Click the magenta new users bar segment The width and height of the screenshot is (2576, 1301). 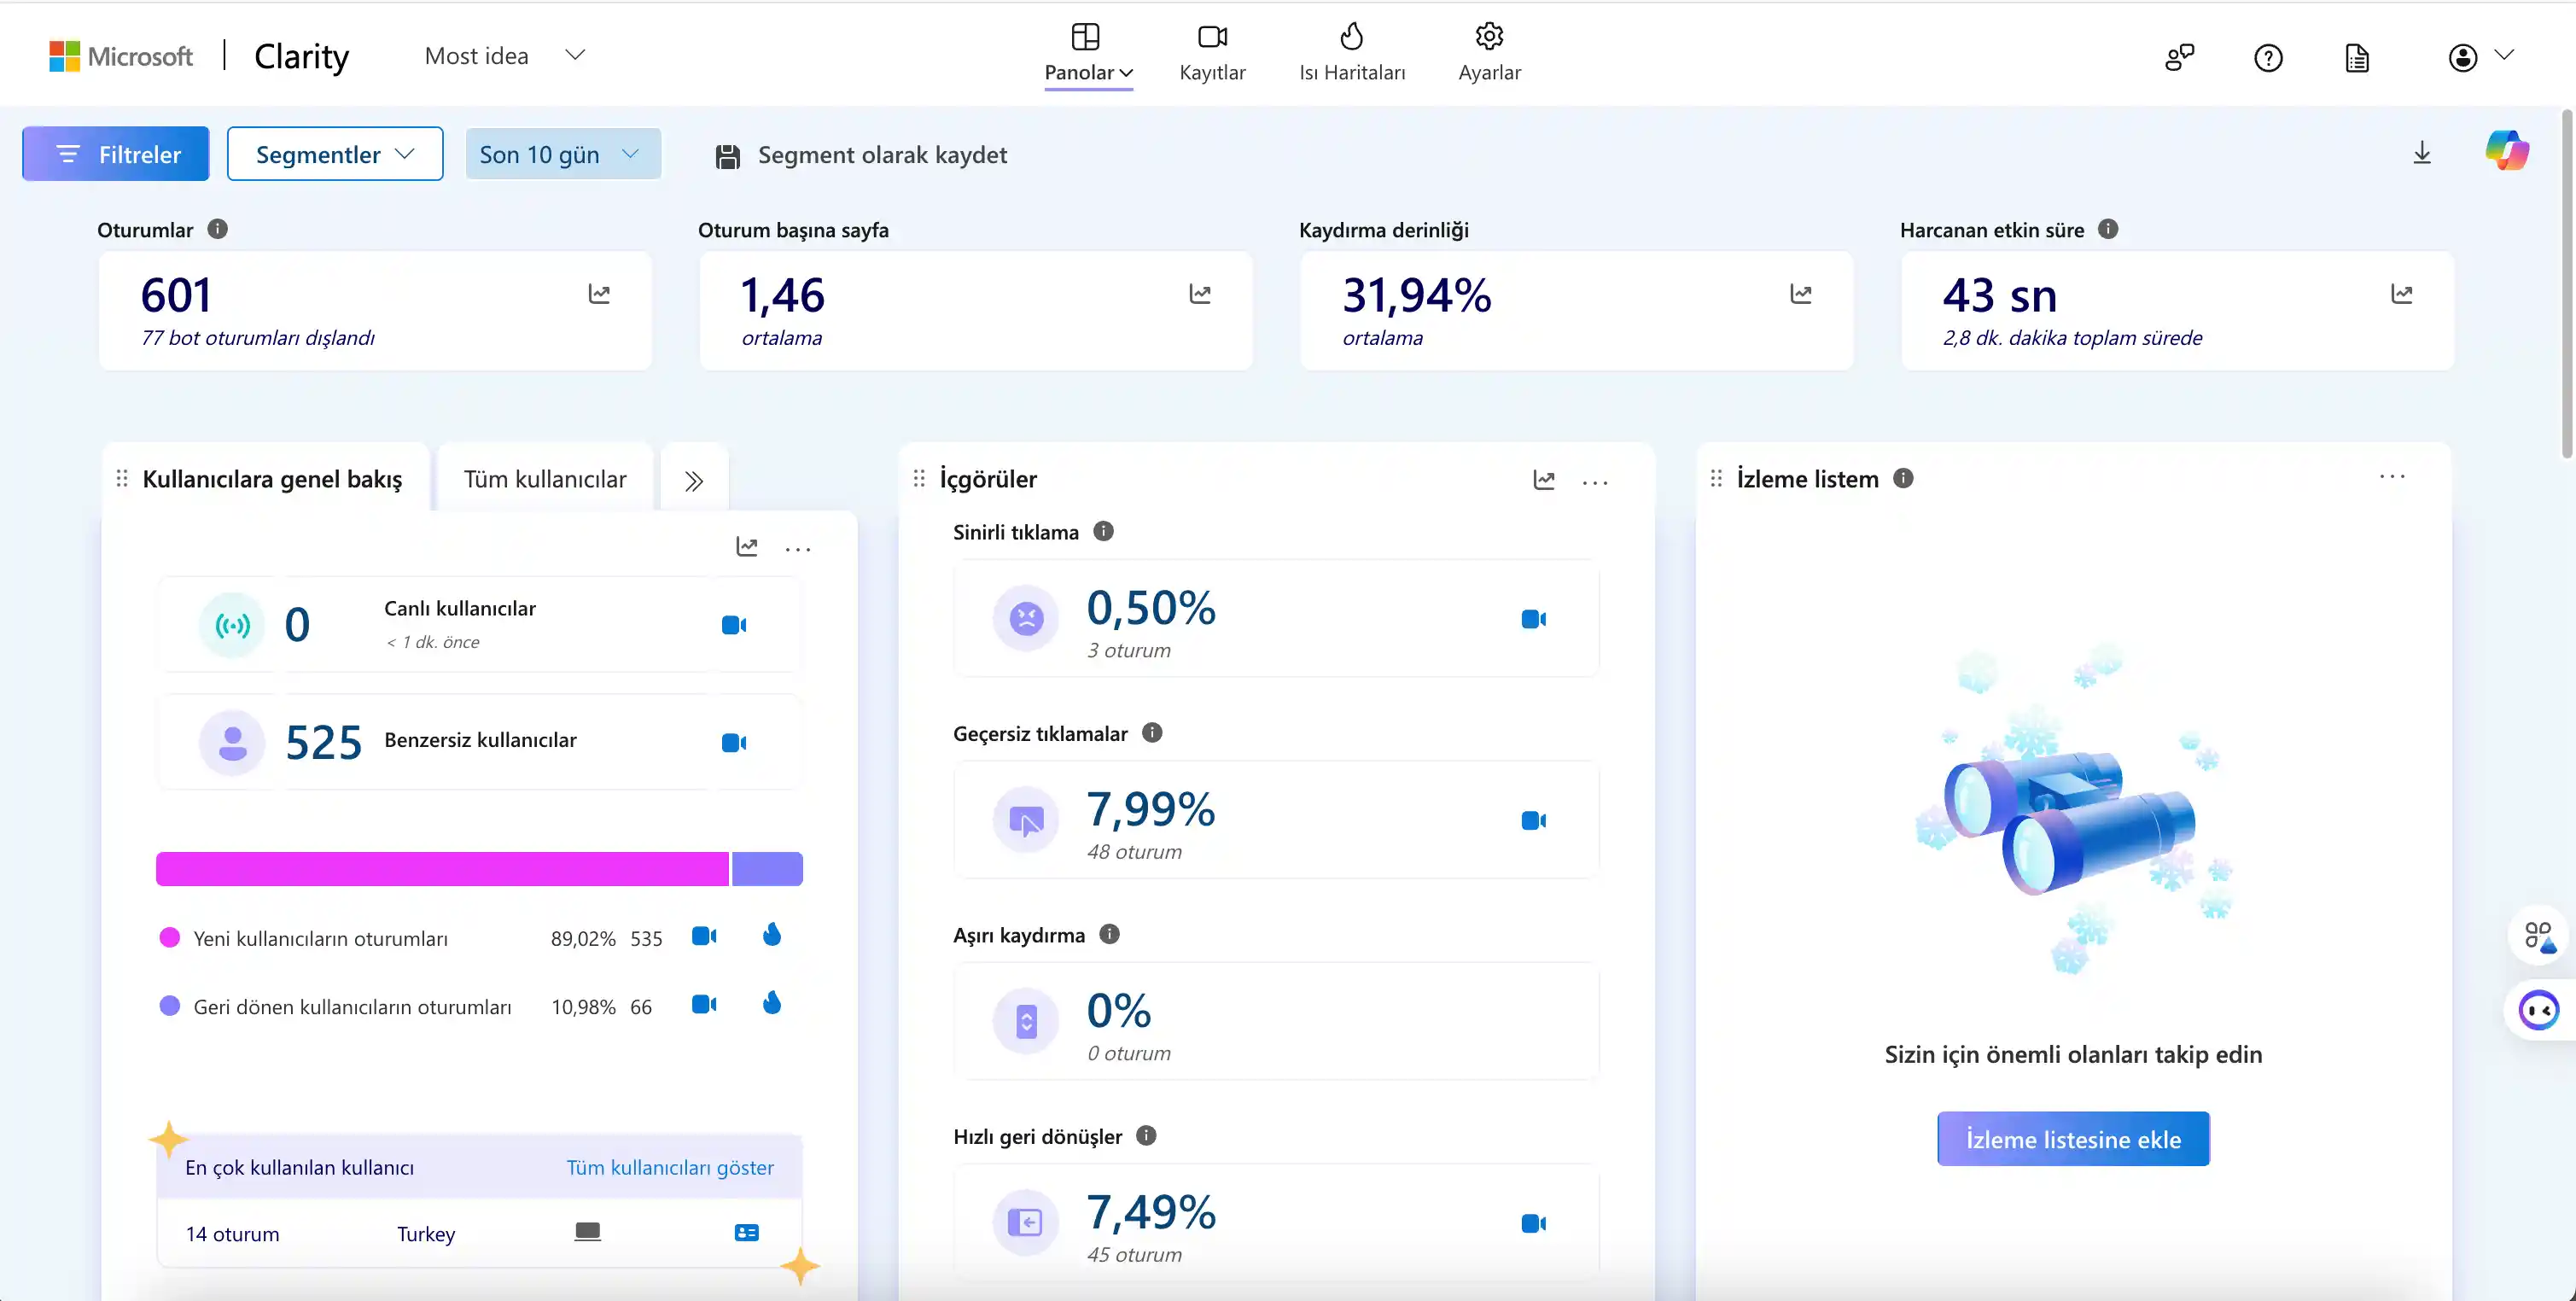(x=442, y=869)
